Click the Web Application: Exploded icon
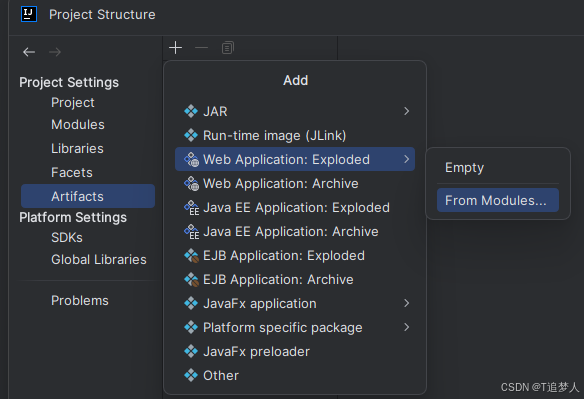The width and height of the screenshot is (584, 399). (x=191, y=159)
